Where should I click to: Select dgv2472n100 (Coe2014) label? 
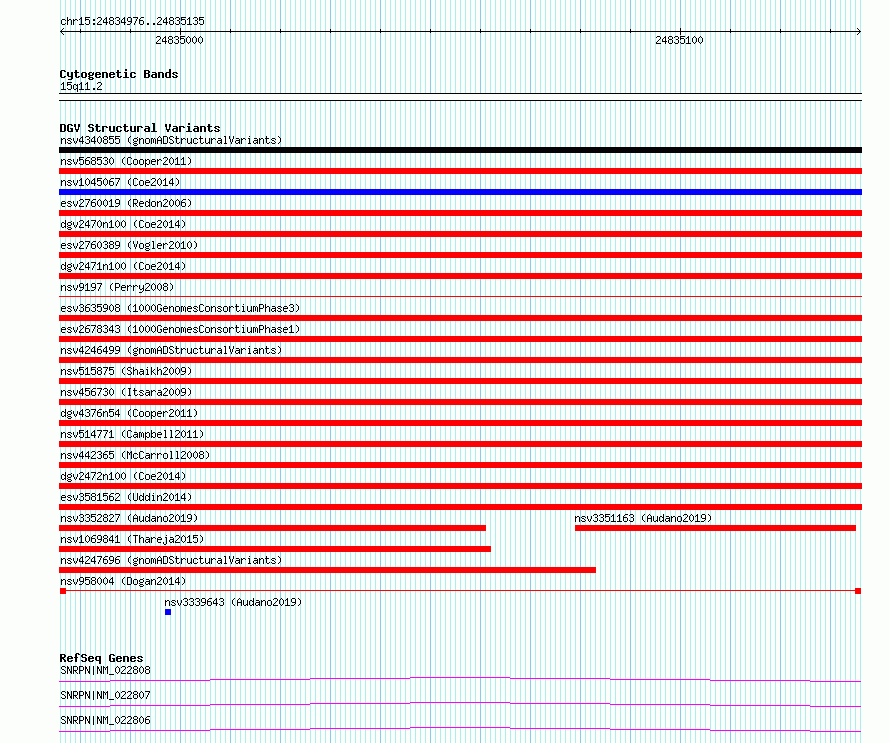coord(123,476)
